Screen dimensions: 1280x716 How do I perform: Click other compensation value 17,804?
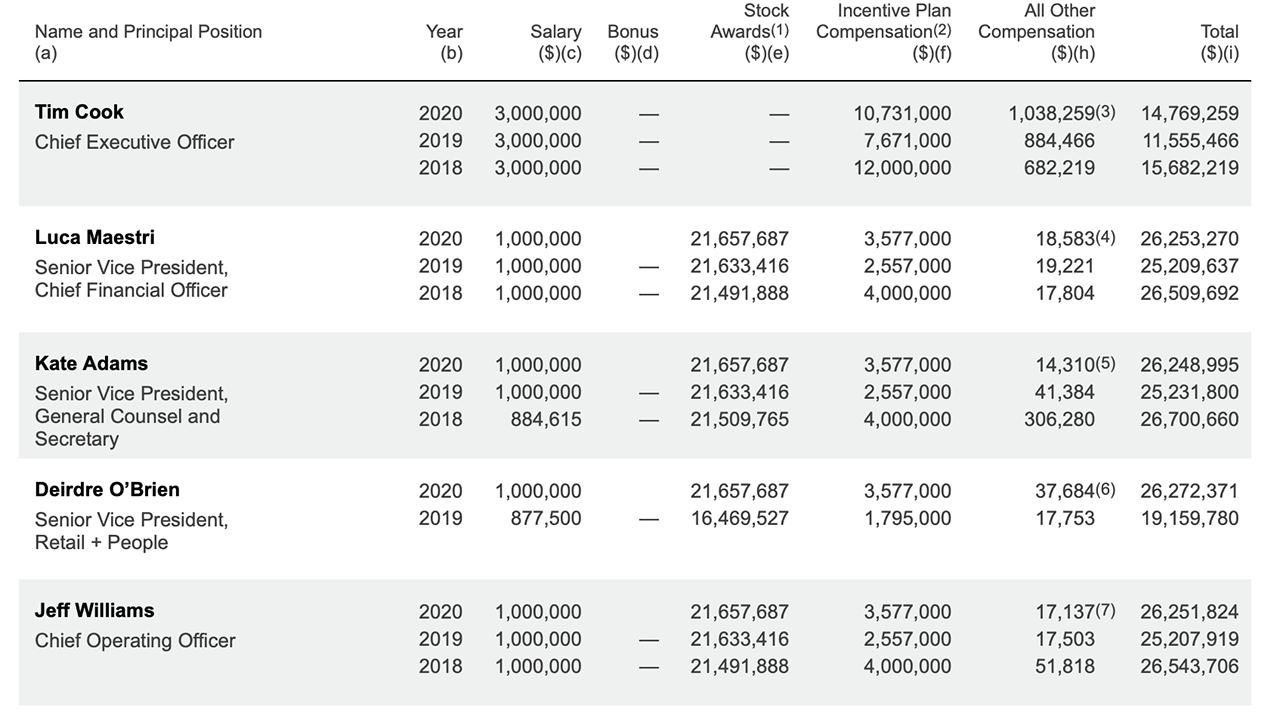1065,293
